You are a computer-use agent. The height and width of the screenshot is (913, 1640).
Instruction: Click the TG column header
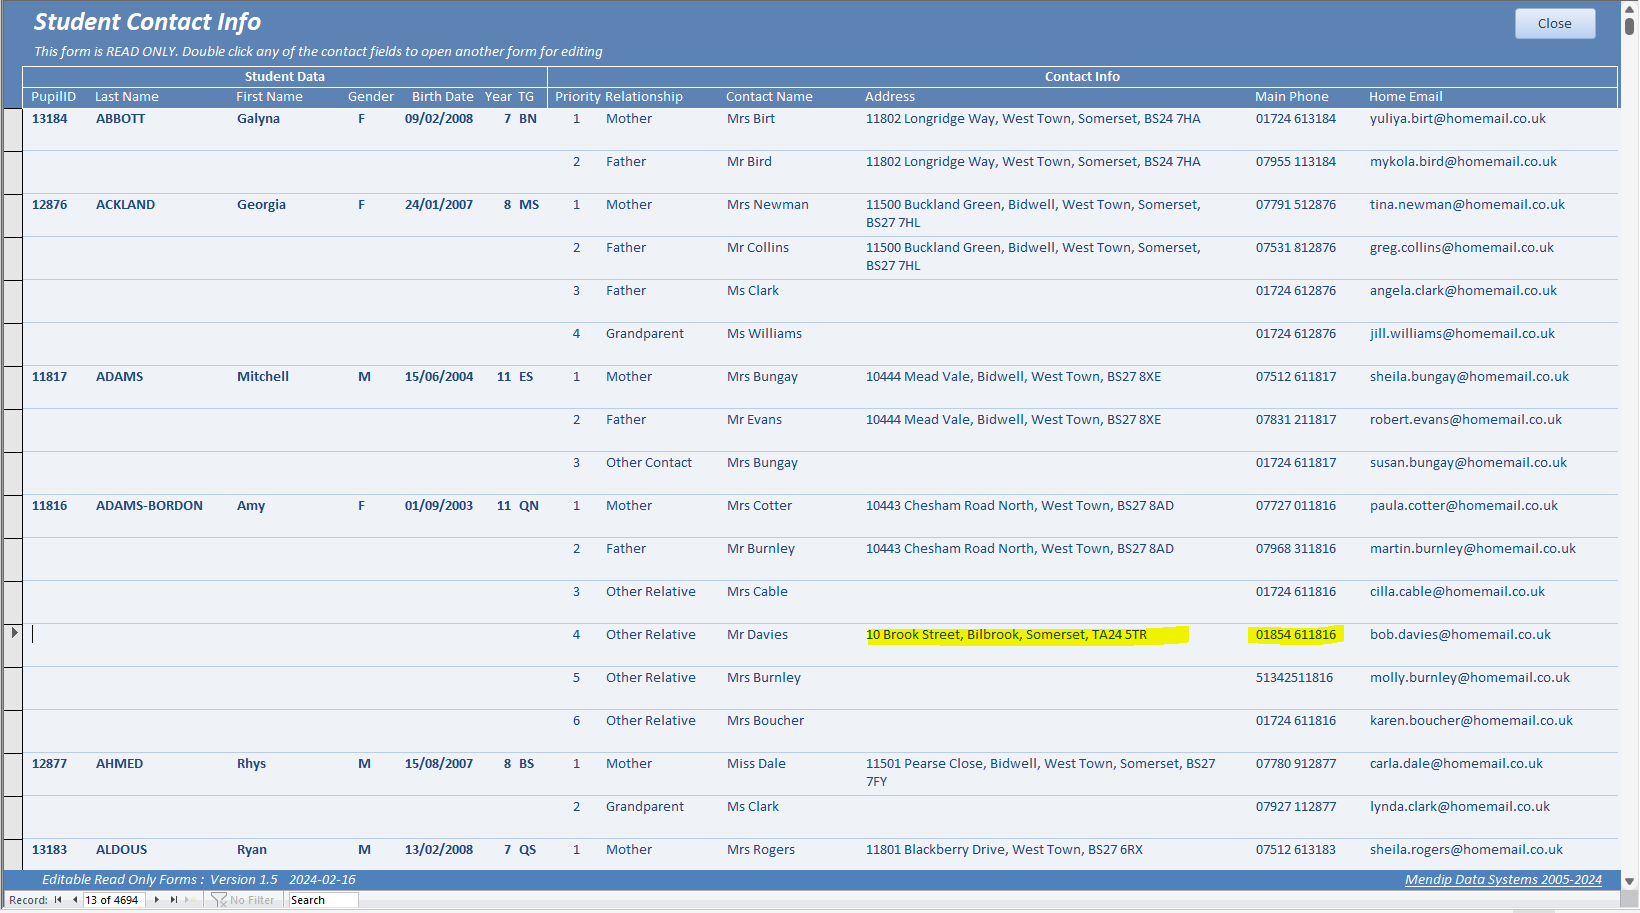(526, 97)
